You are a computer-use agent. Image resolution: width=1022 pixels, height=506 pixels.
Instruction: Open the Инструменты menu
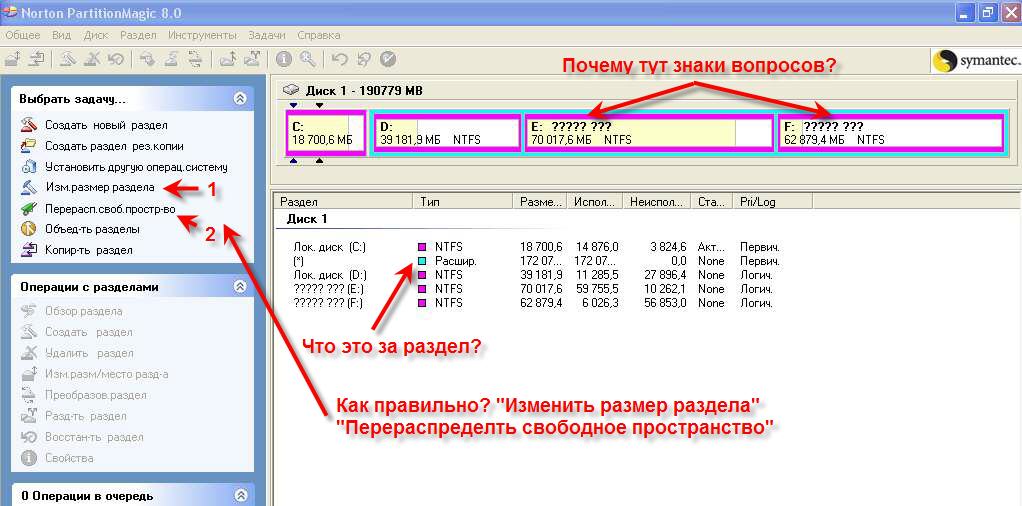202,35
